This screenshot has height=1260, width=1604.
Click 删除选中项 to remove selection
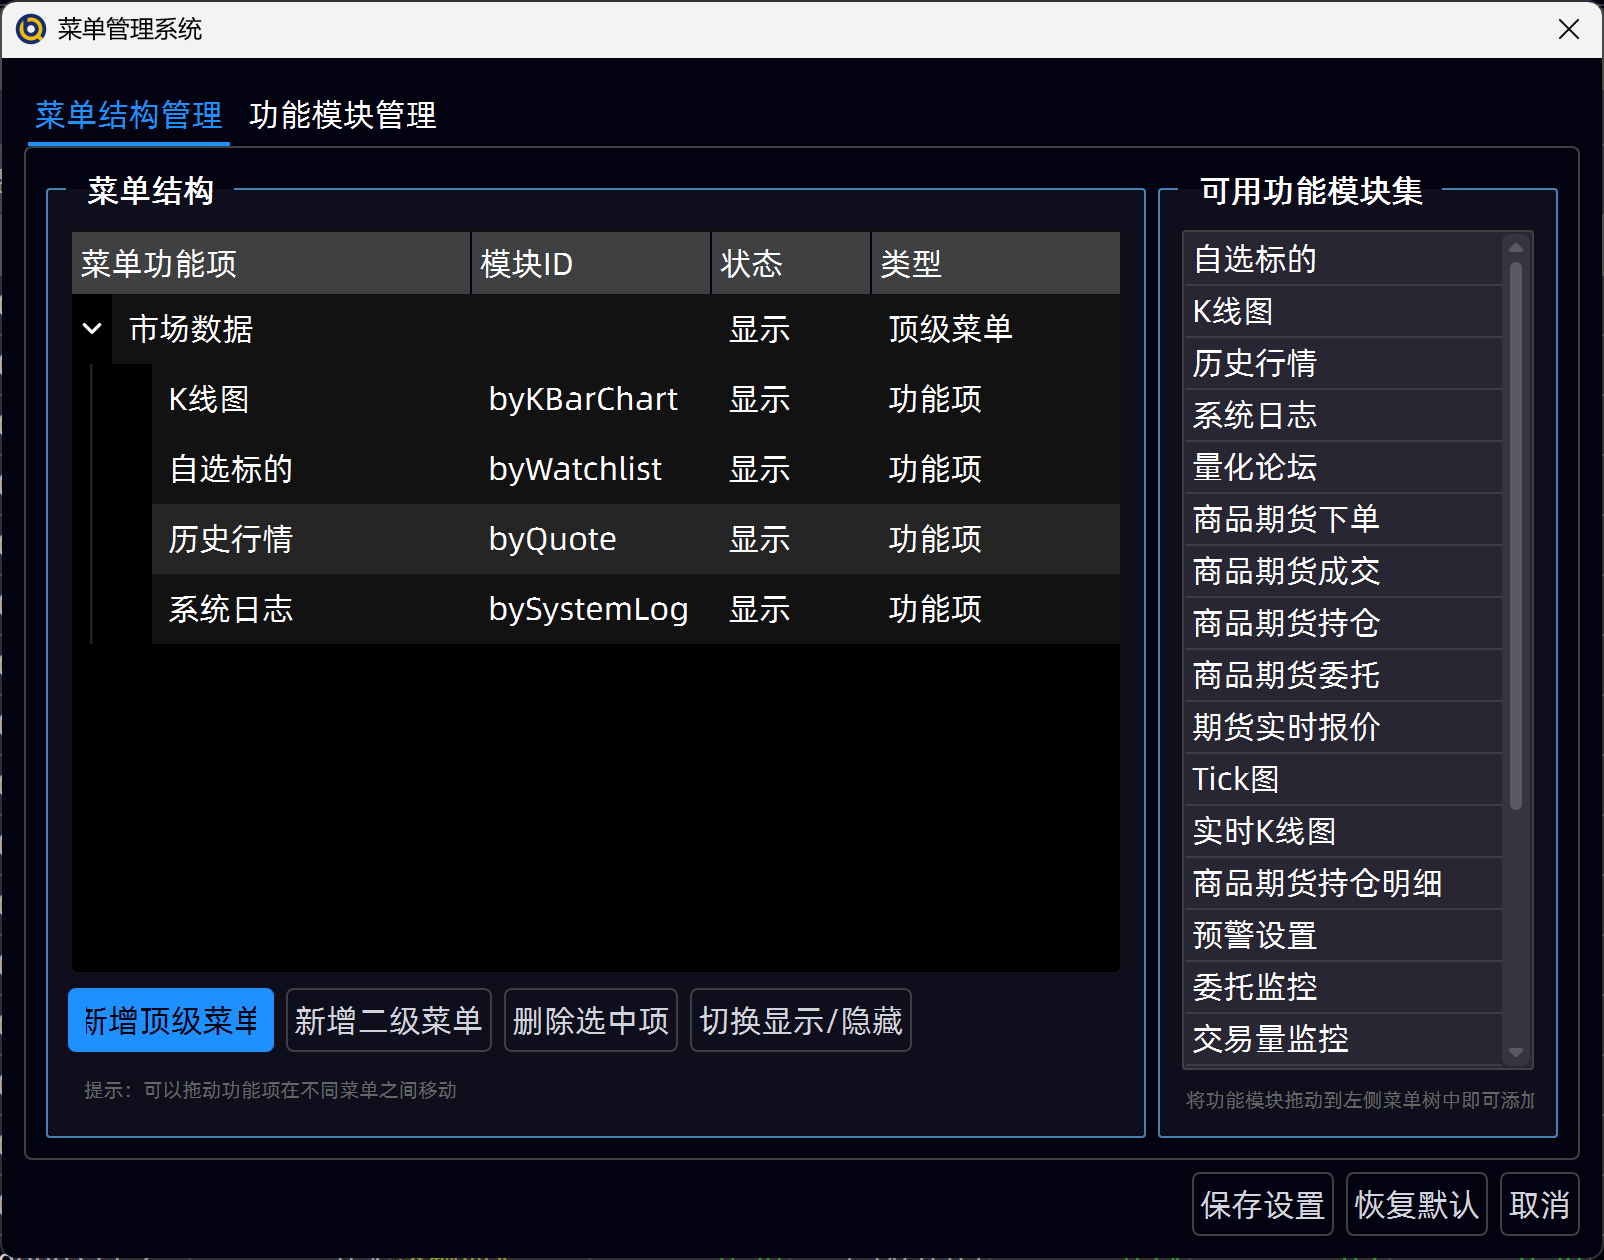click(x=590, y=1021)
